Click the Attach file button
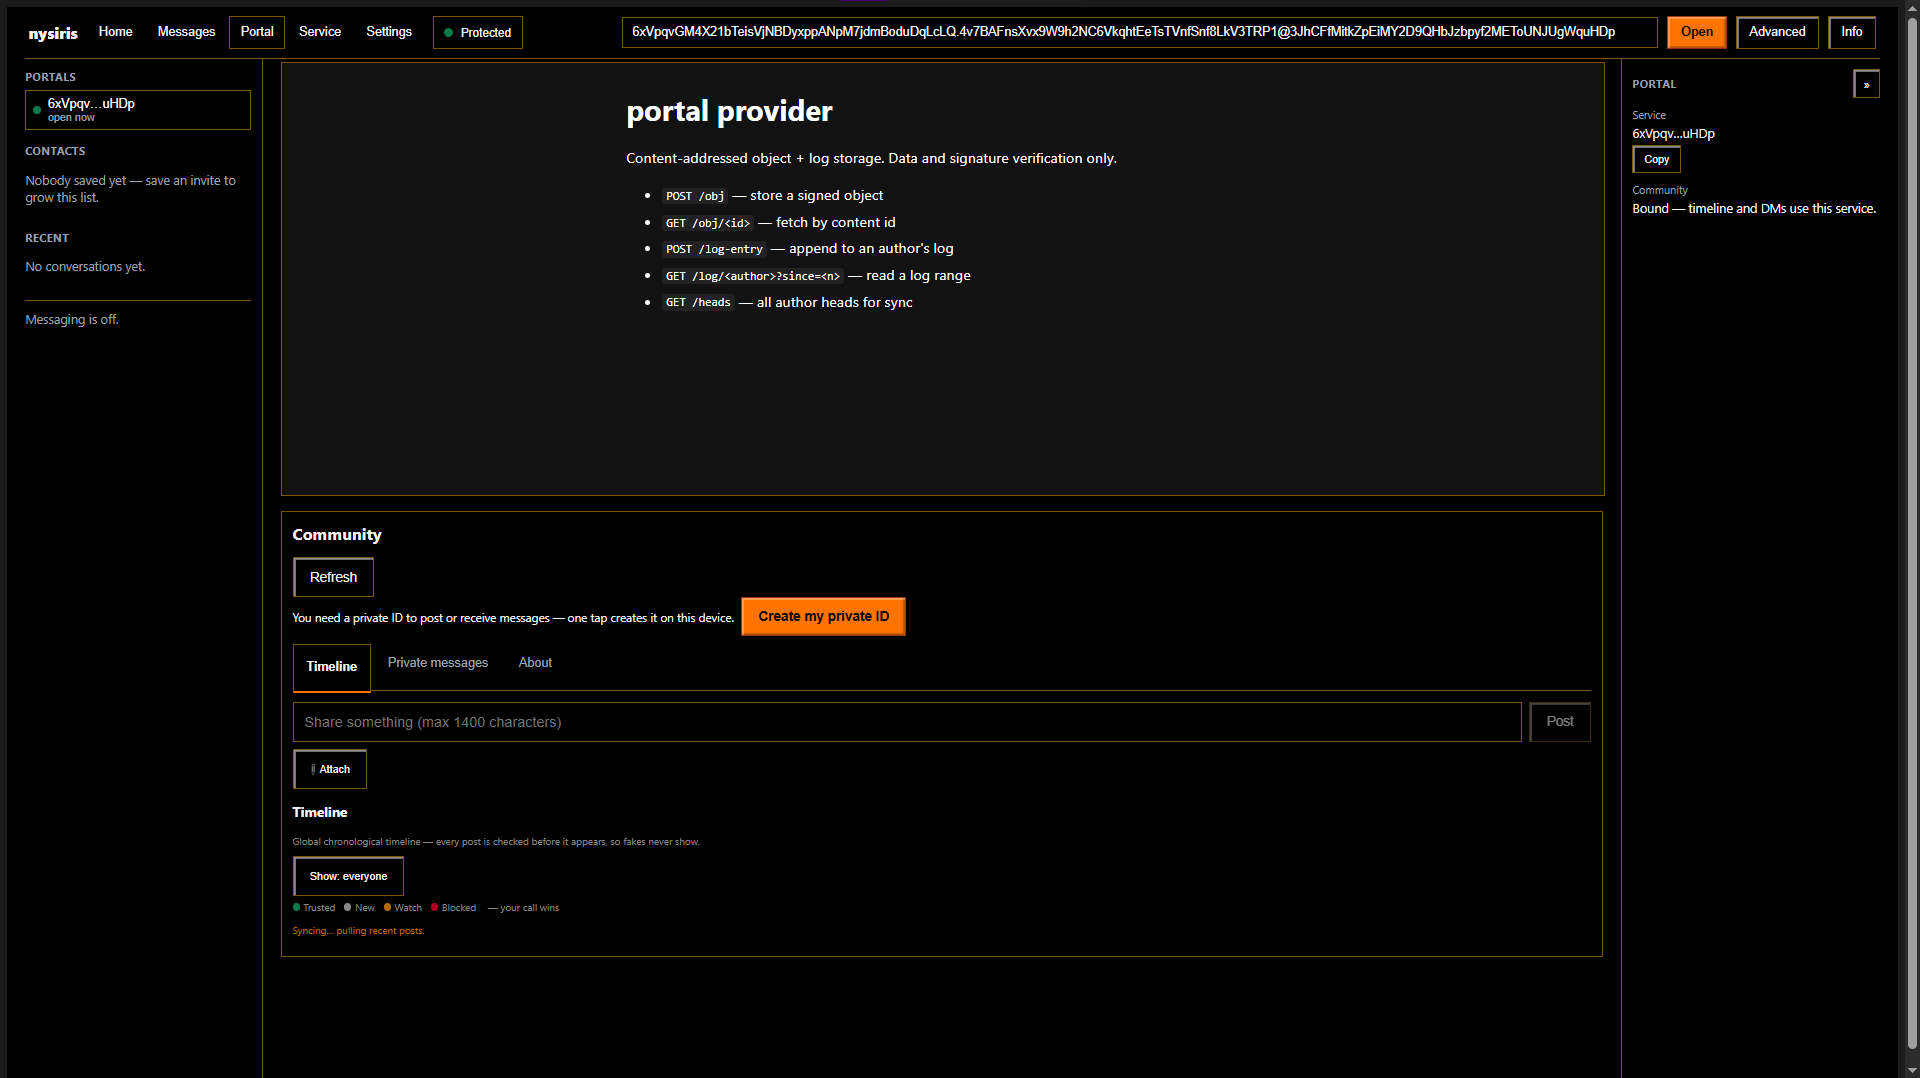Screen dimensions: 1920x1078 click(x=330, y=769)
